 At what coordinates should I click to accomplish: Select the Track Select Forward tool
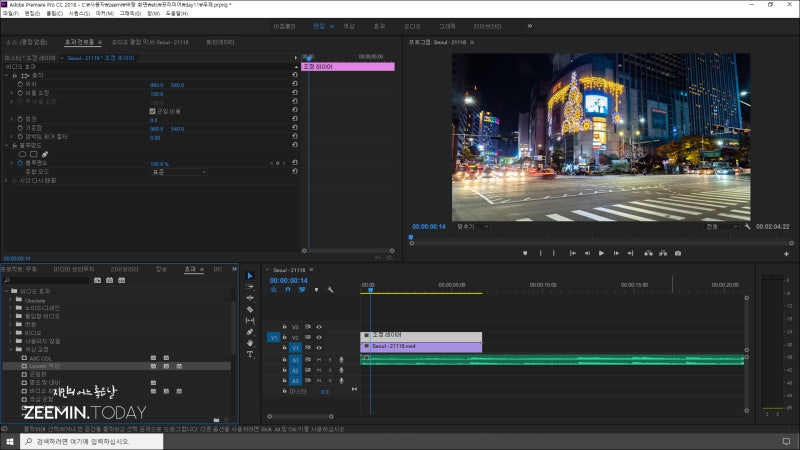coord(250,287)
